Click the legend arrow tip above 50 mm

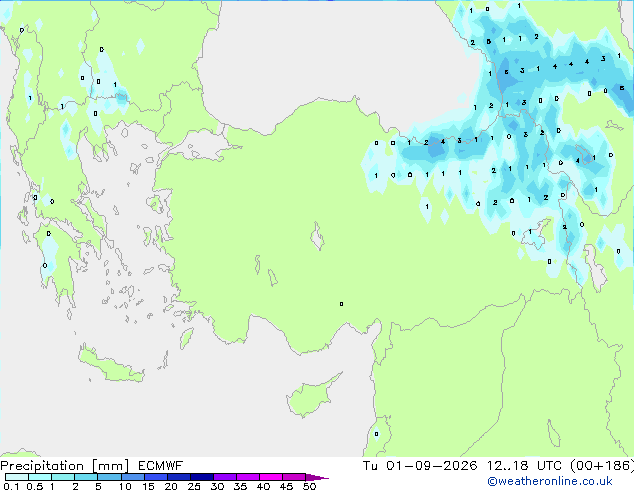coord(317,477)
